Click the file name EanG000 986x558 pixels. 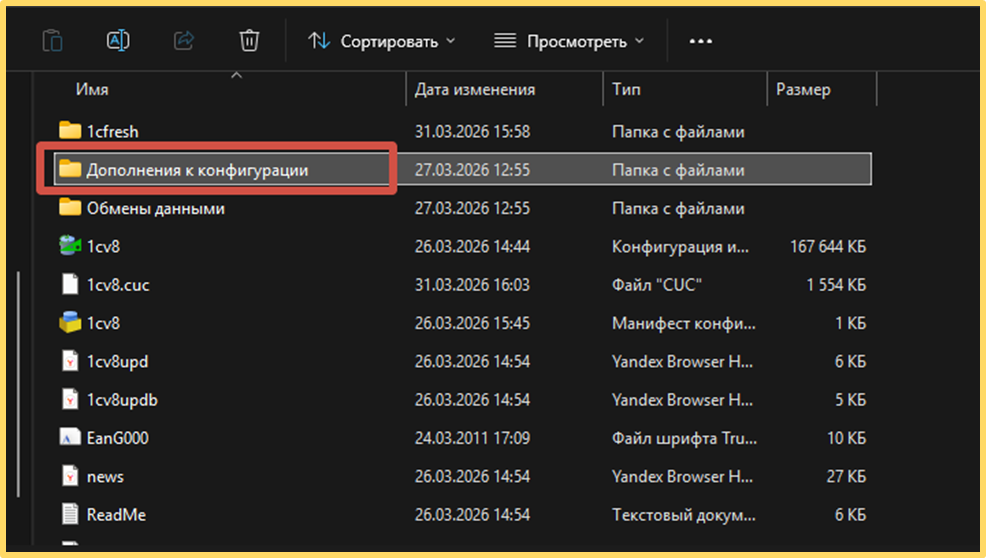(x=118, y=438)
